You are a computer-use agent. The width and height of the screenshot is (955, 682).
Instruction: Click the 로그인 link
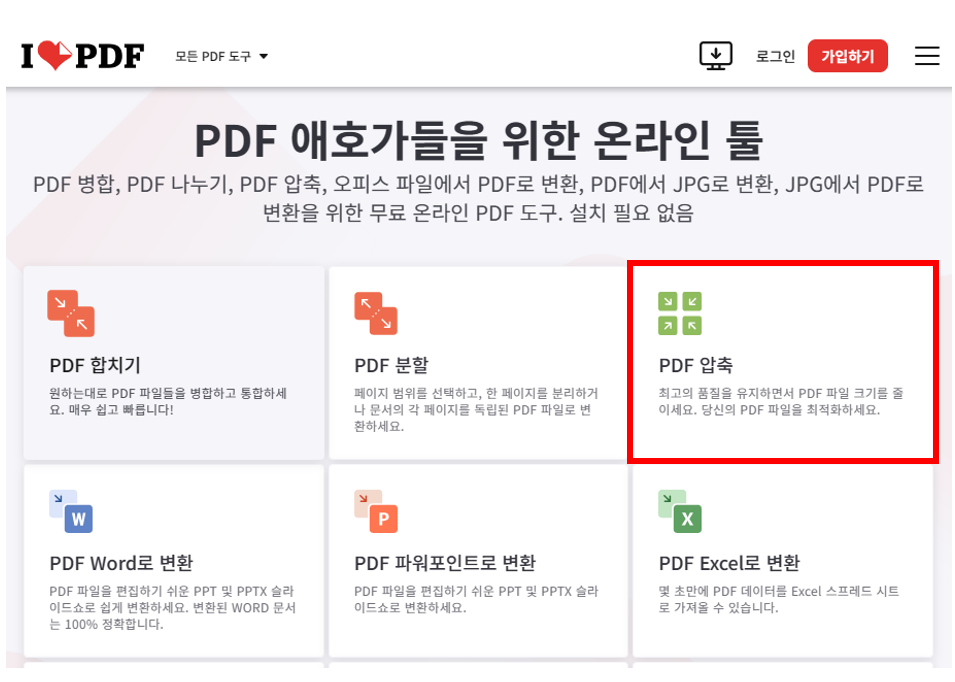[775, 56]
